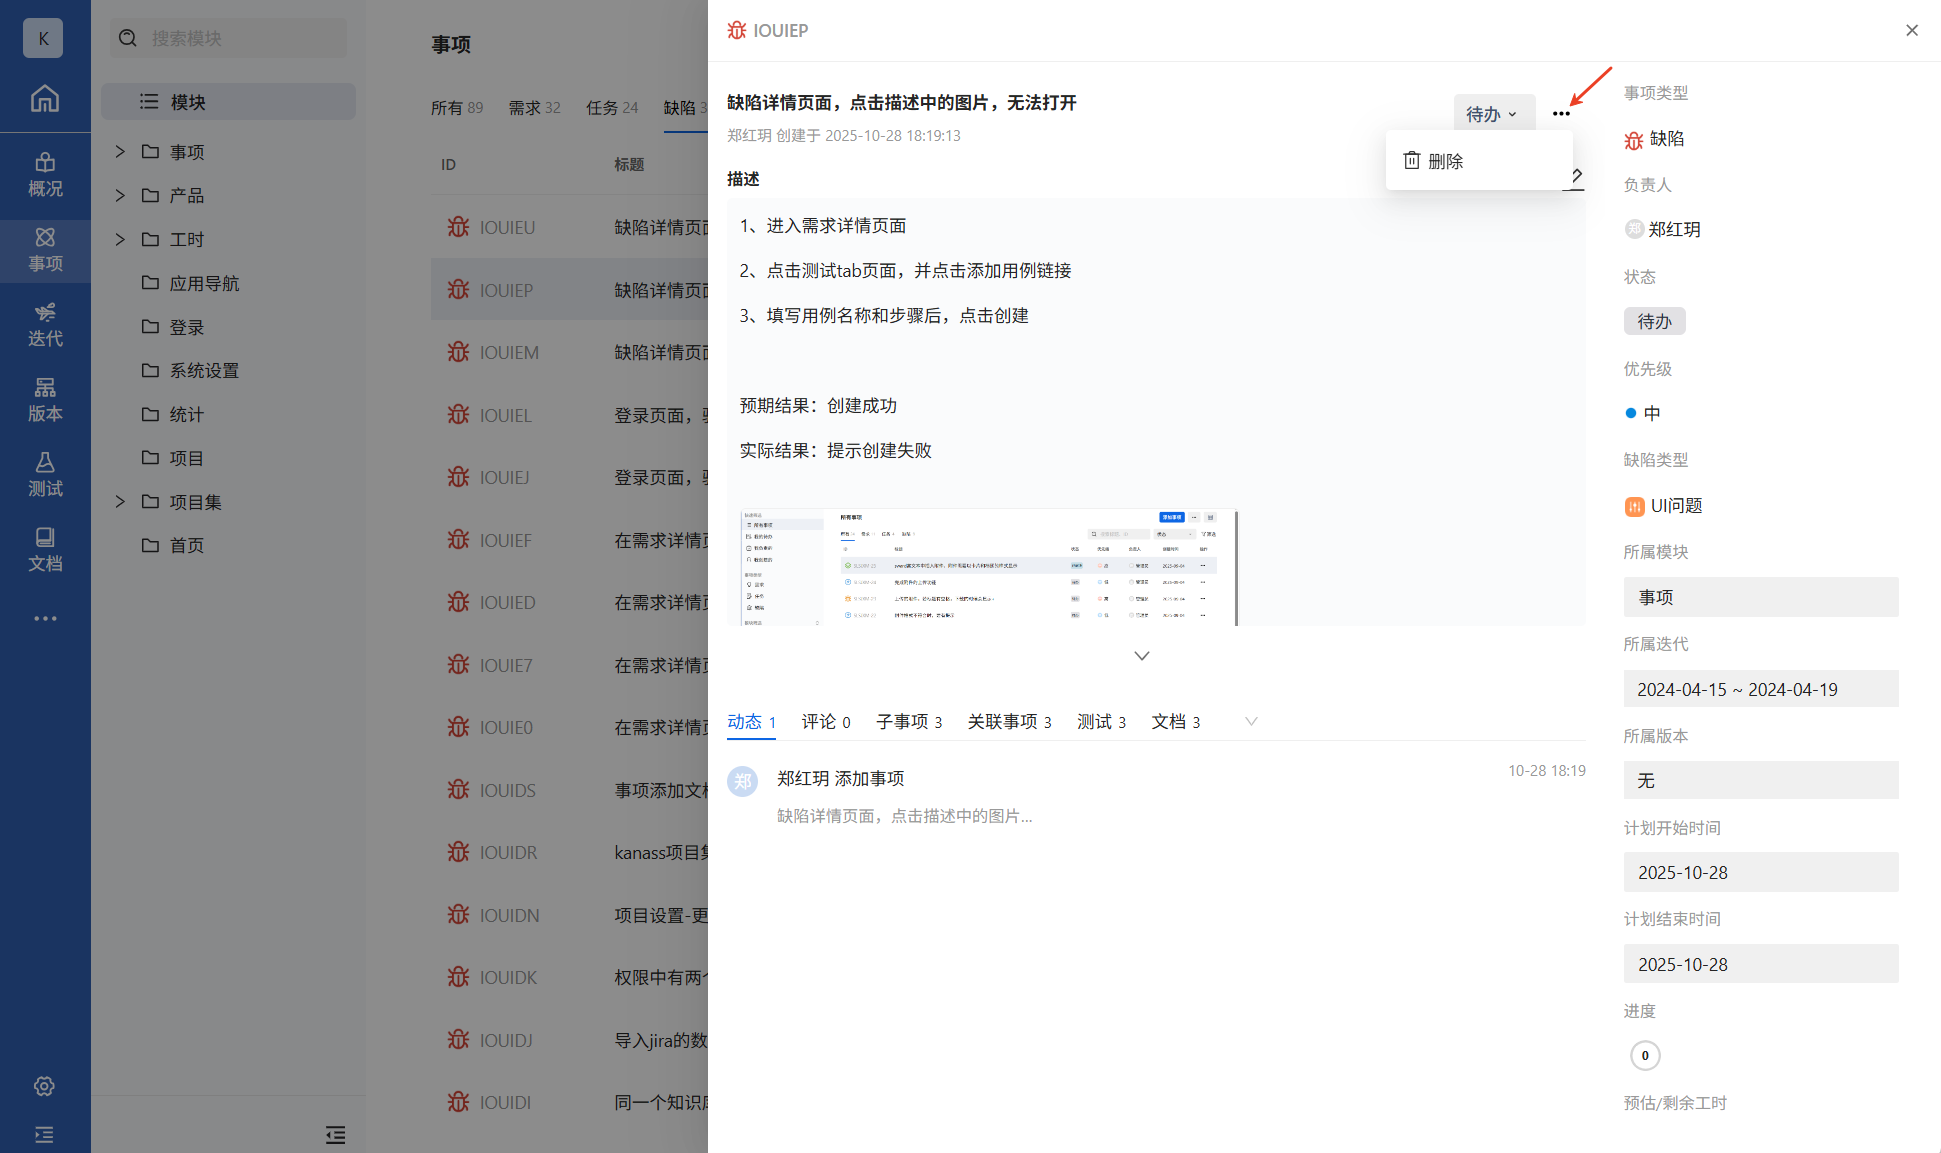Click the three-dot more actions icon
The image size is (1941, 1153).
click(x=1561, y=114)
